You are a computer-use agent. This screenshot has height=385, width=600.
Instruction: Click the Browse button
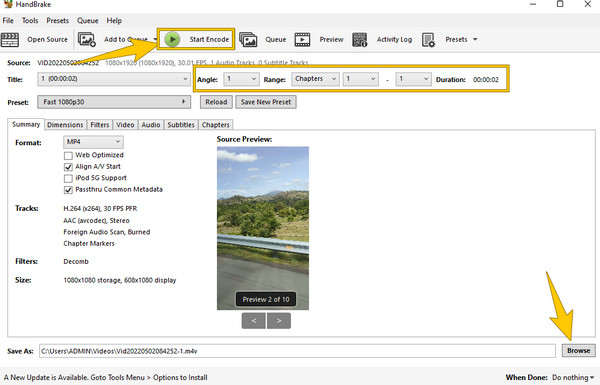click(x=579, y=351)
